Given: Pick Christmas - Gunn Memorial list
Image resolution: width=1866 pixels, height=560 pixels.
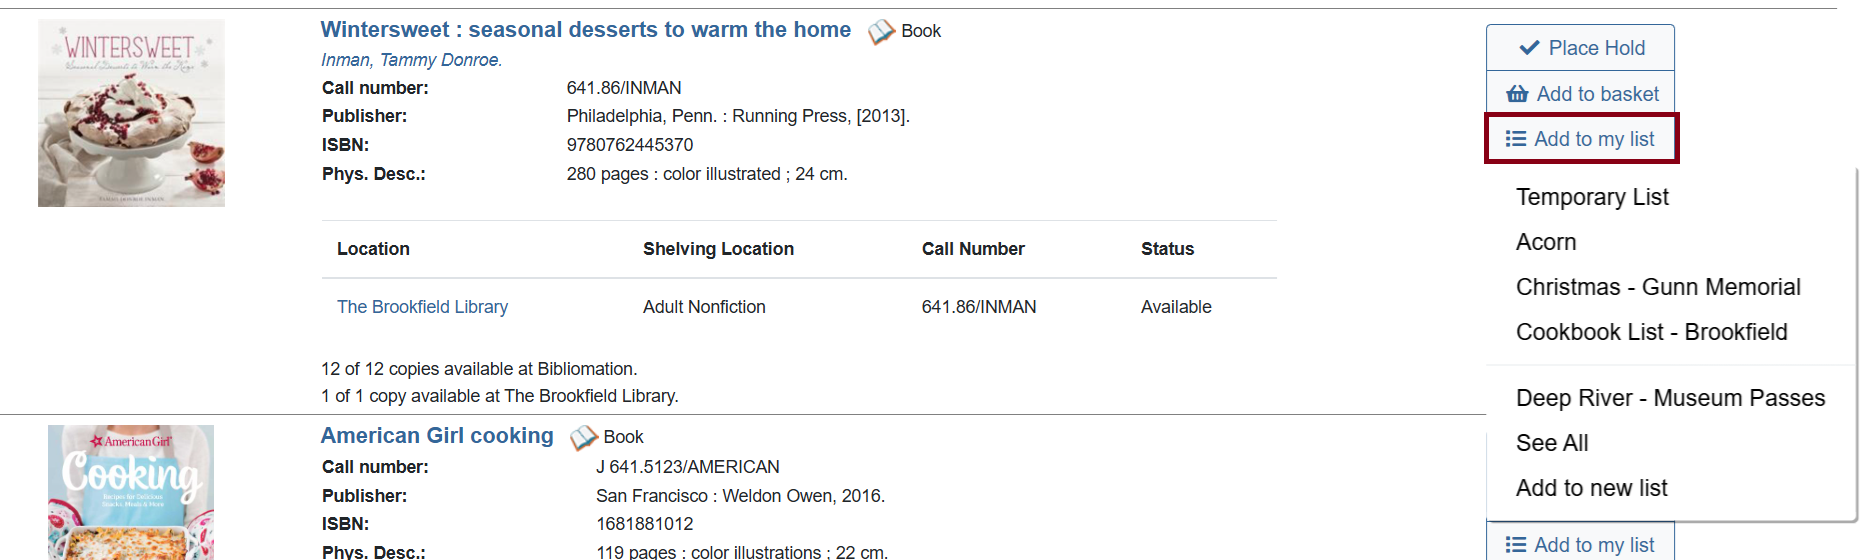Looking at the screenshot, I should [1658, 287].
